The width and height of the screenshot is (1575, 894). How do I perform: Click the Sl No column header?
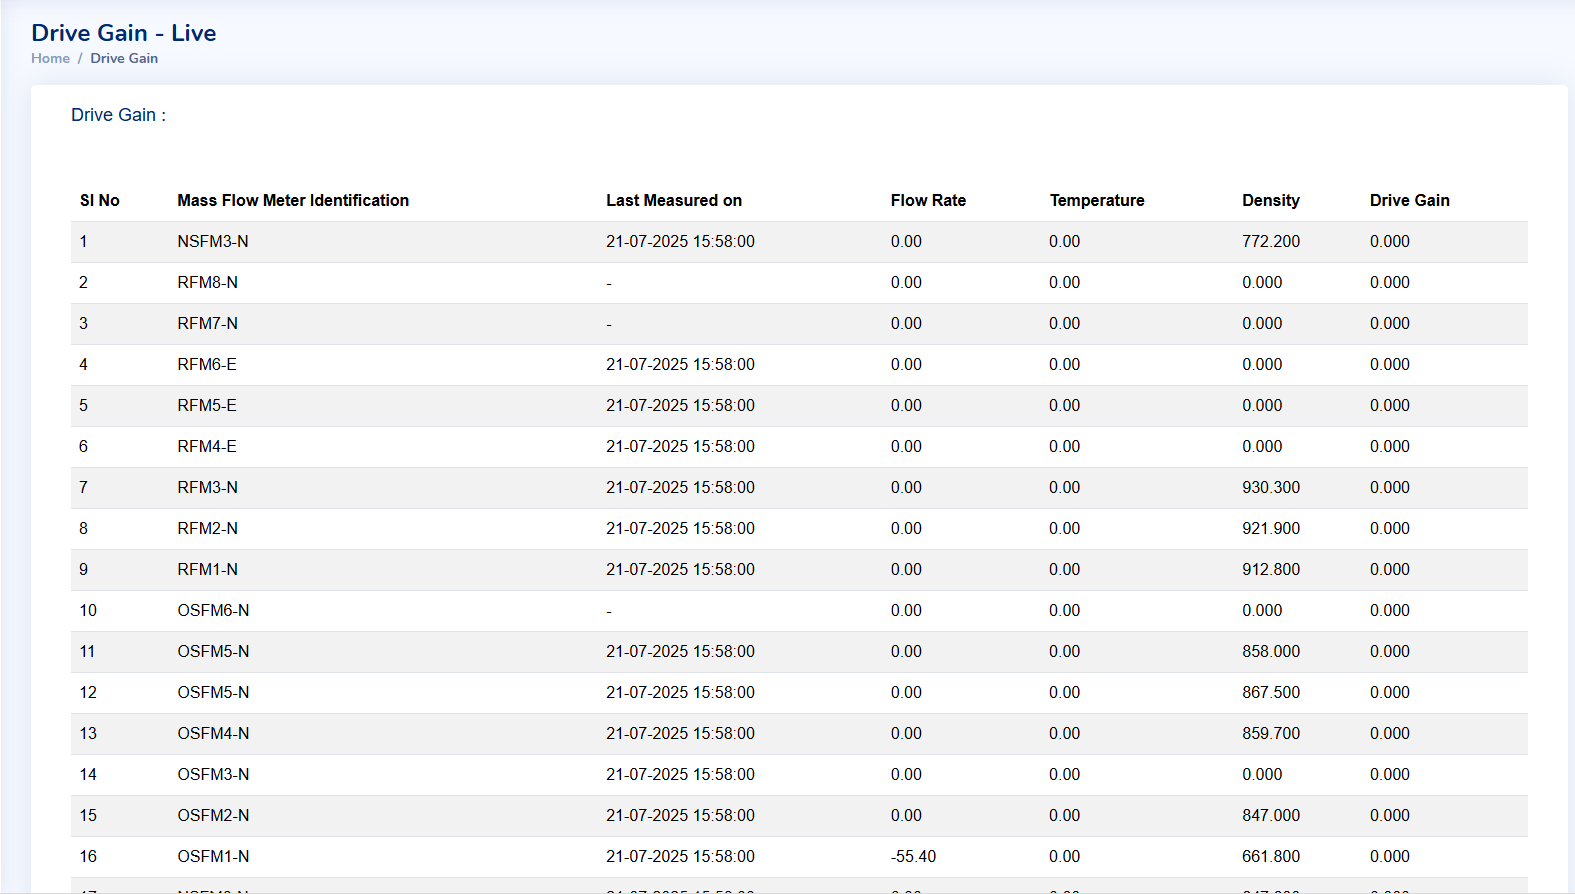point(99,200)
